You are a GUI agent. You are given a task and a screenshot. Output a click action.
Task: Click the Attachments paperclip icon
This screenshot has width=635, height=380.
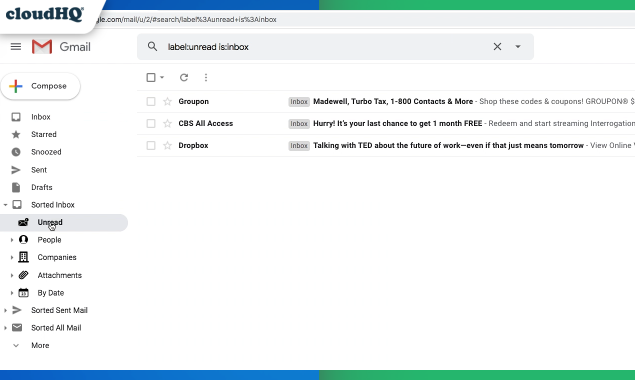point(23,275)
